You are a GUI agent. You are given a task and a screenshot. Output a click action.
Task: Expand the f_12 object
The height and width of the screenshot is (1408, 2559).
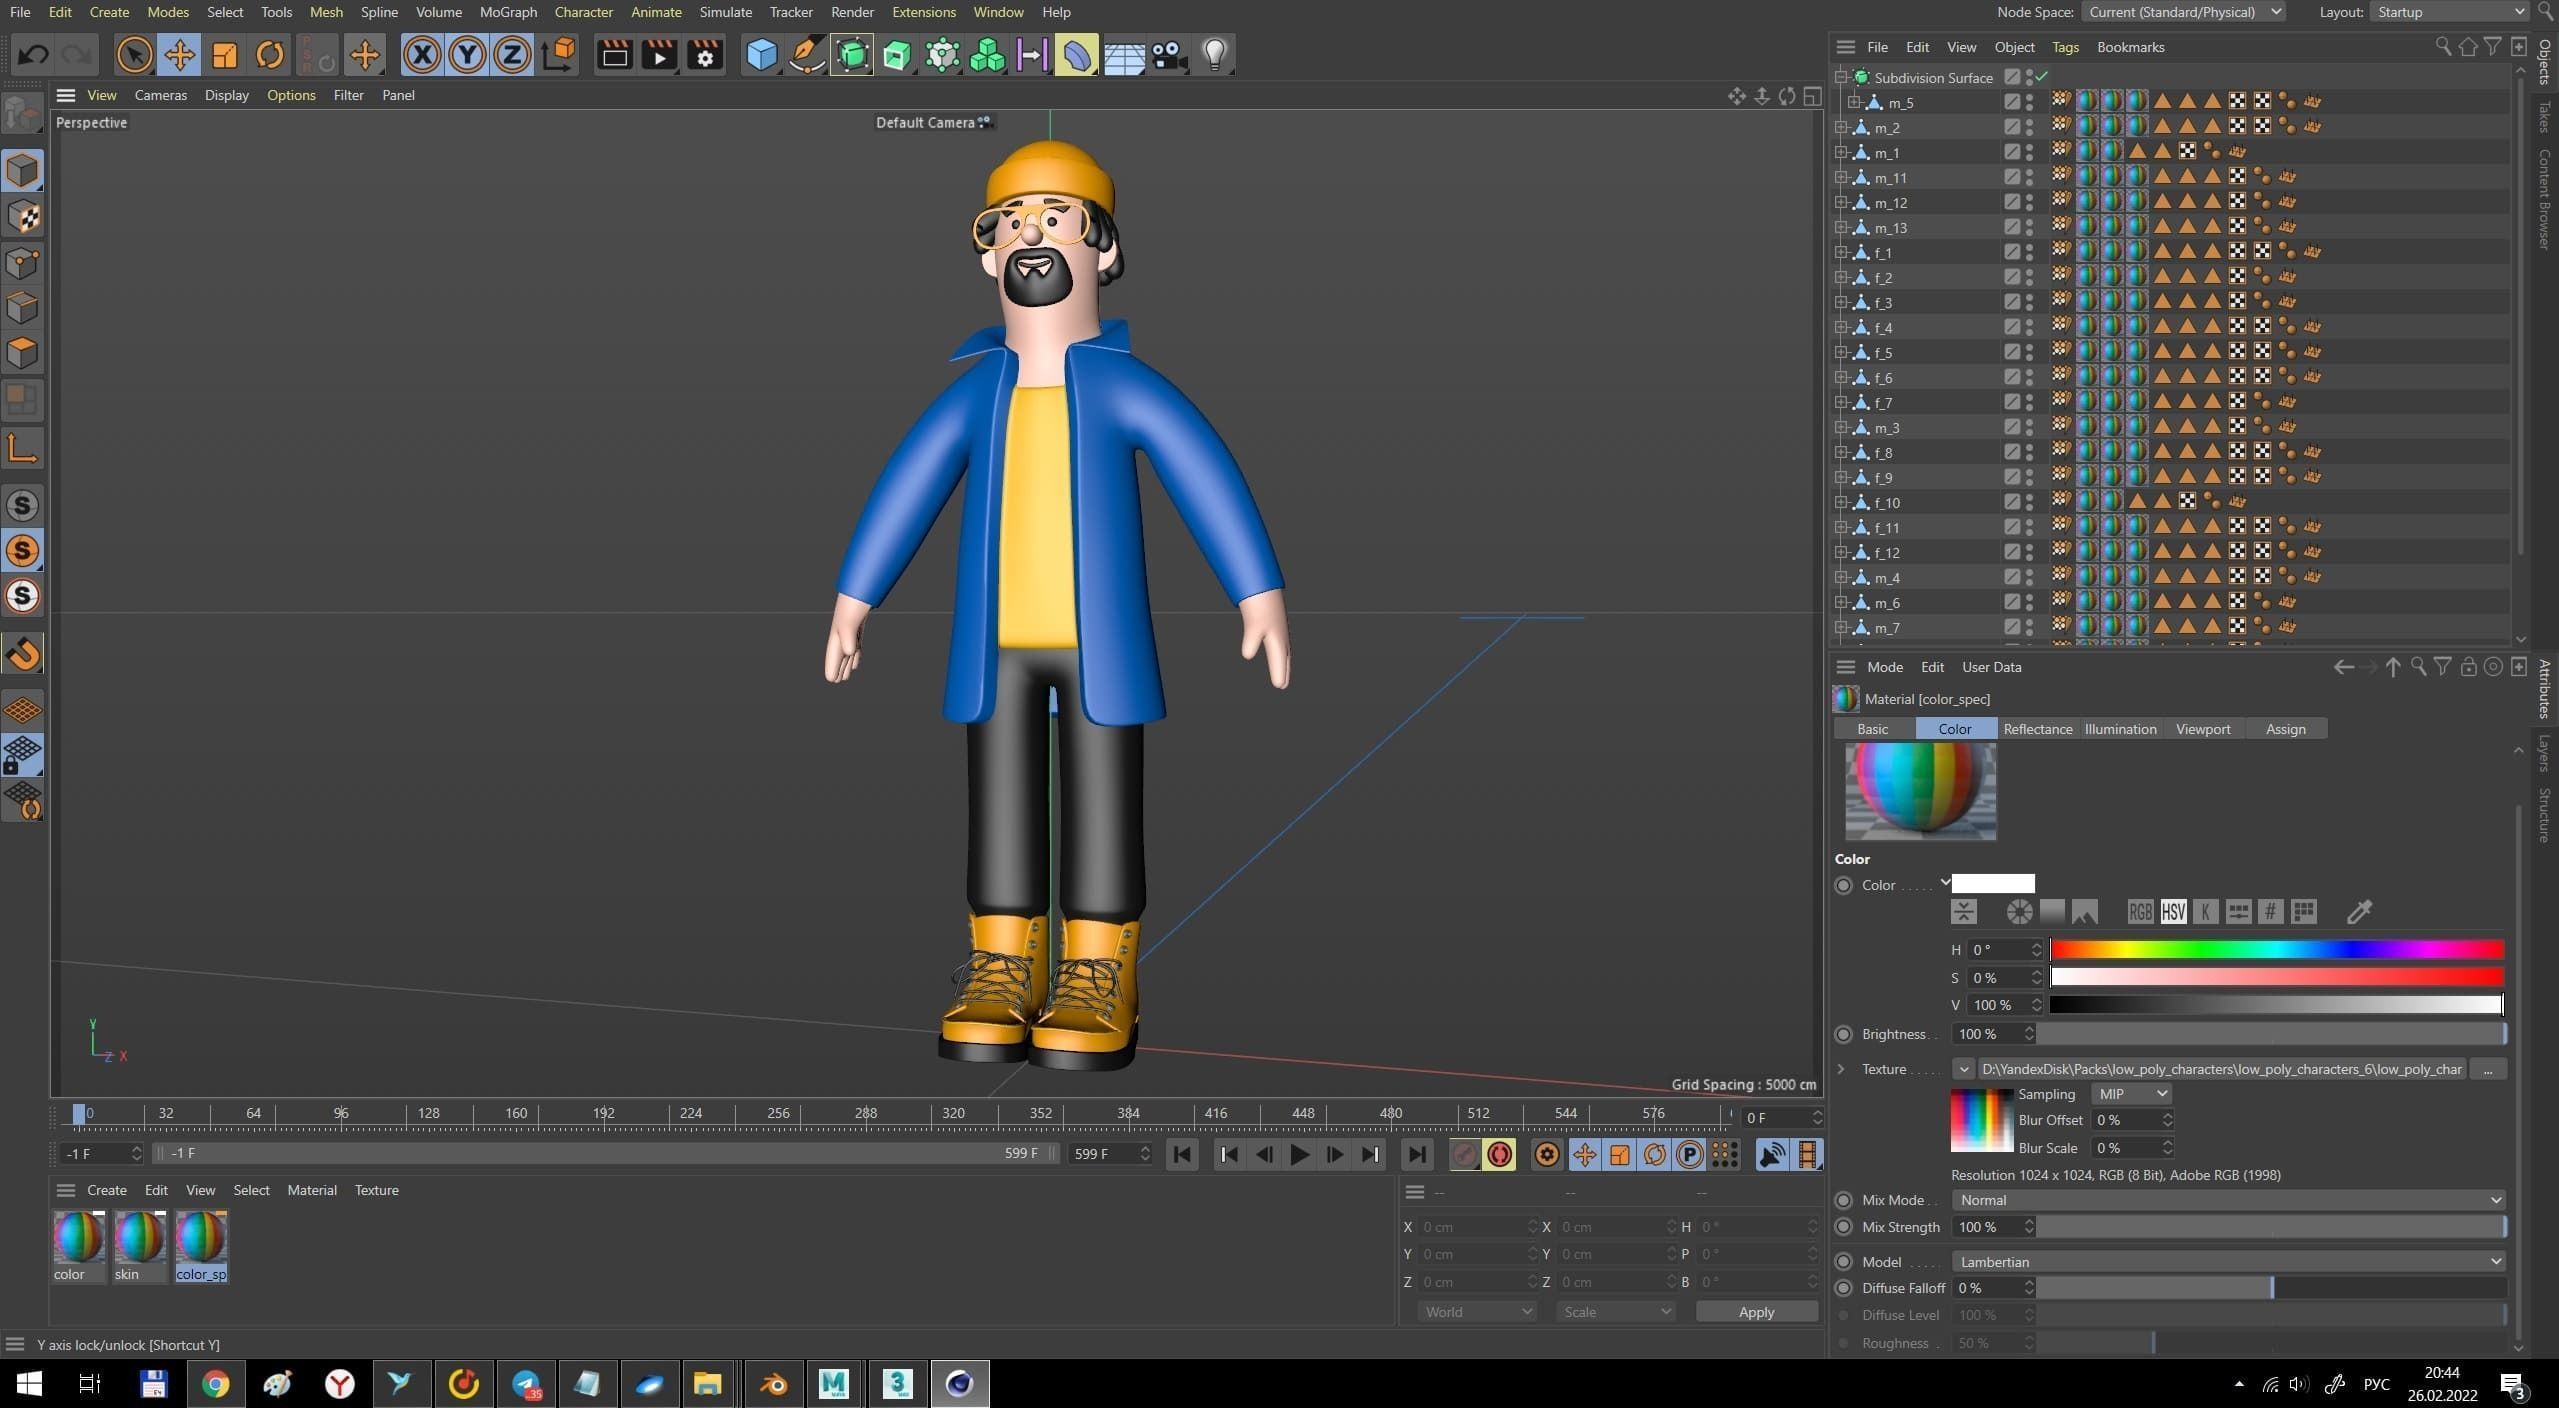coord(1840,552)
